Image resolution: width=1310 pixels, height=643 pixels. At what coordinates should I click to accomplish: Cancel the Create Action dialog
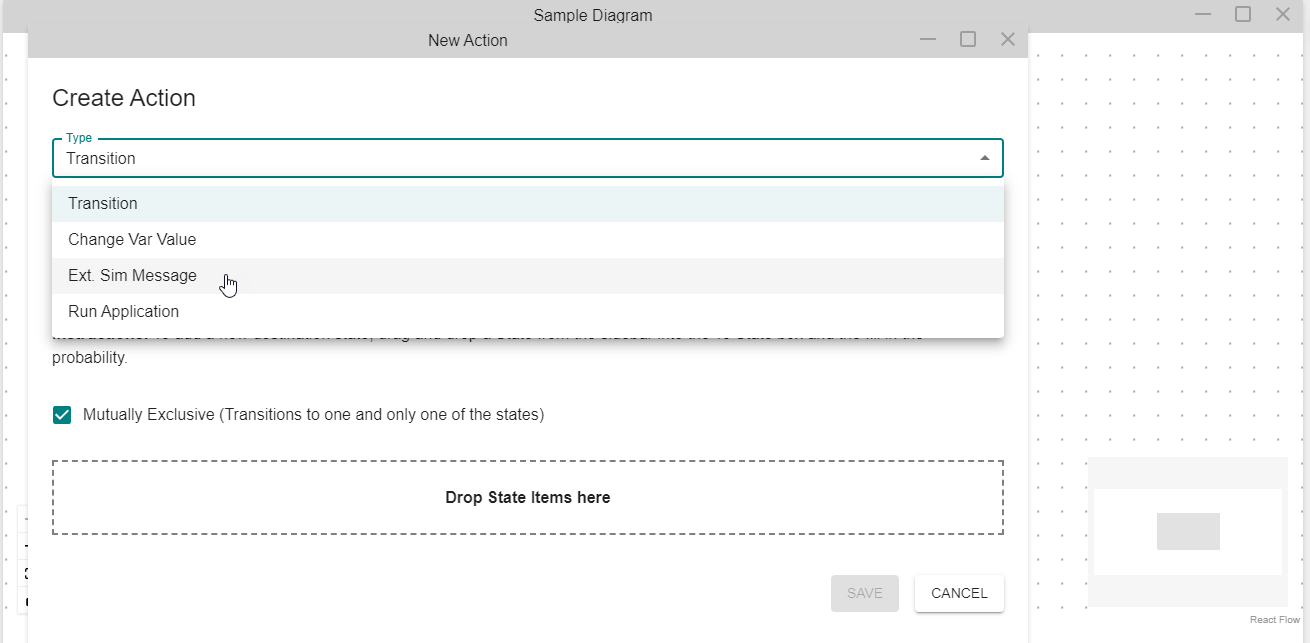click(x=959, y=593)
